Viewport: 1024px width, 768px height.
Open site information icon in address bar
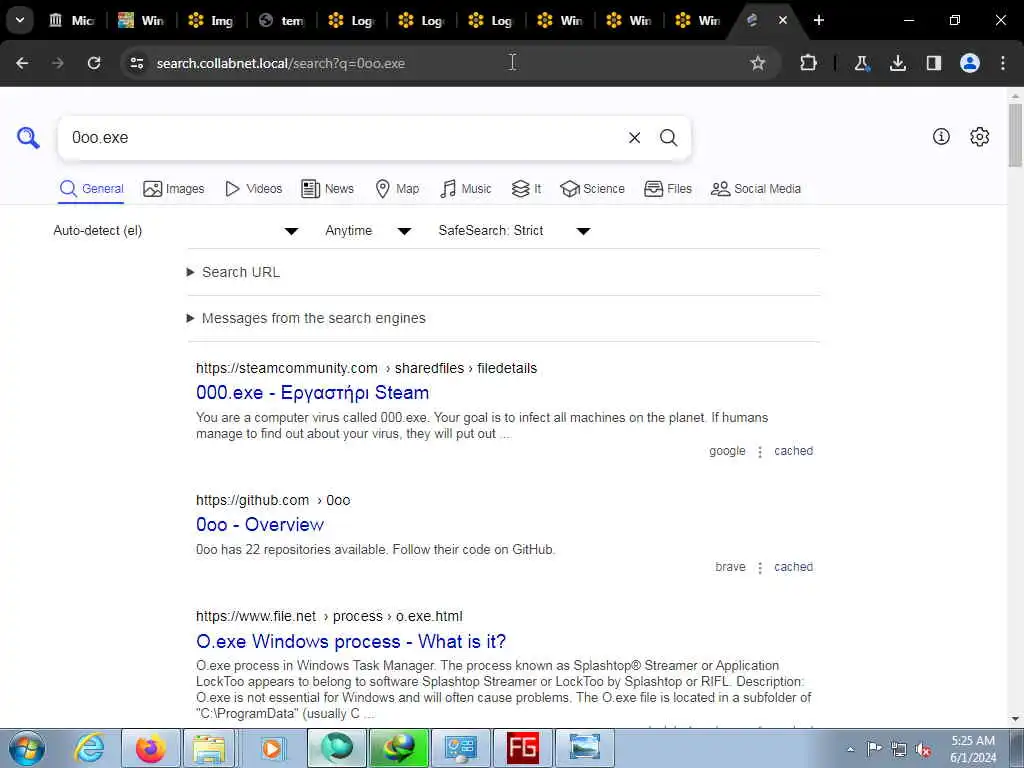point(136,63)
